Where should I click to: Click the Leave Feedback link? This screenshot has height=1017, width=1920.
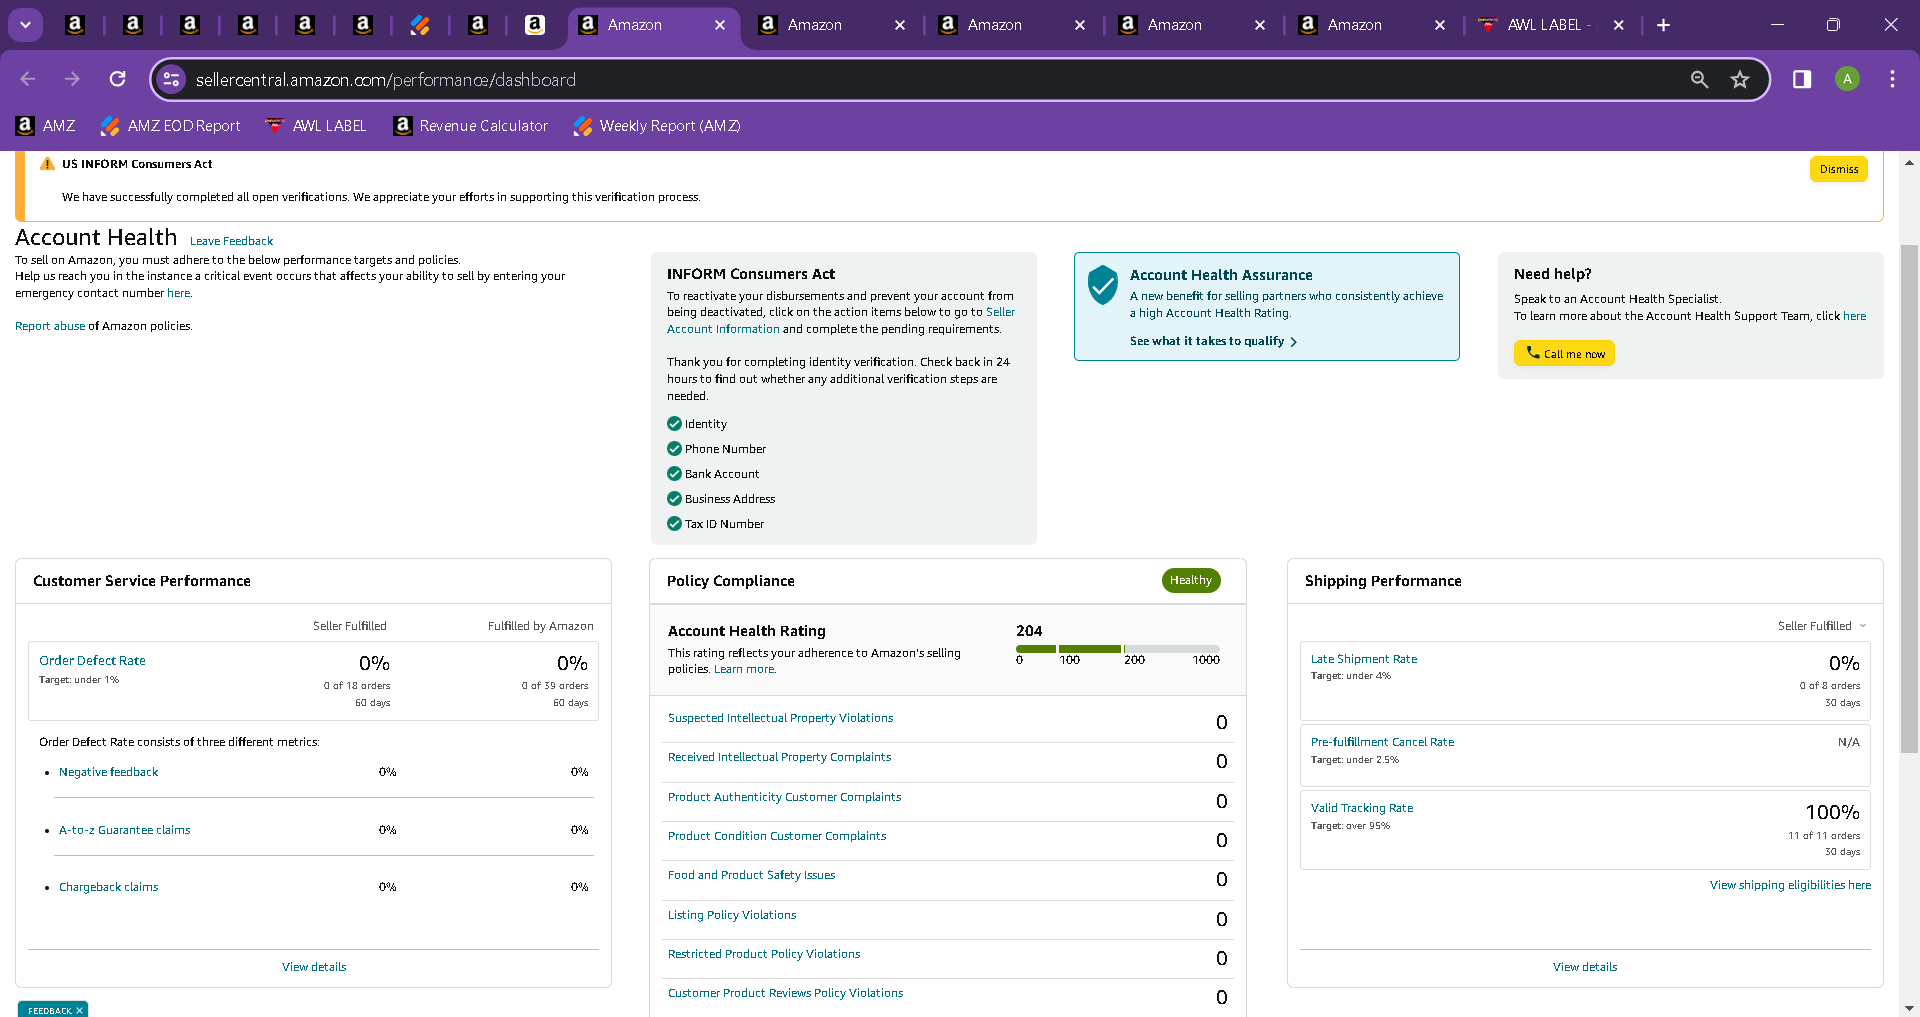point(231,241)
